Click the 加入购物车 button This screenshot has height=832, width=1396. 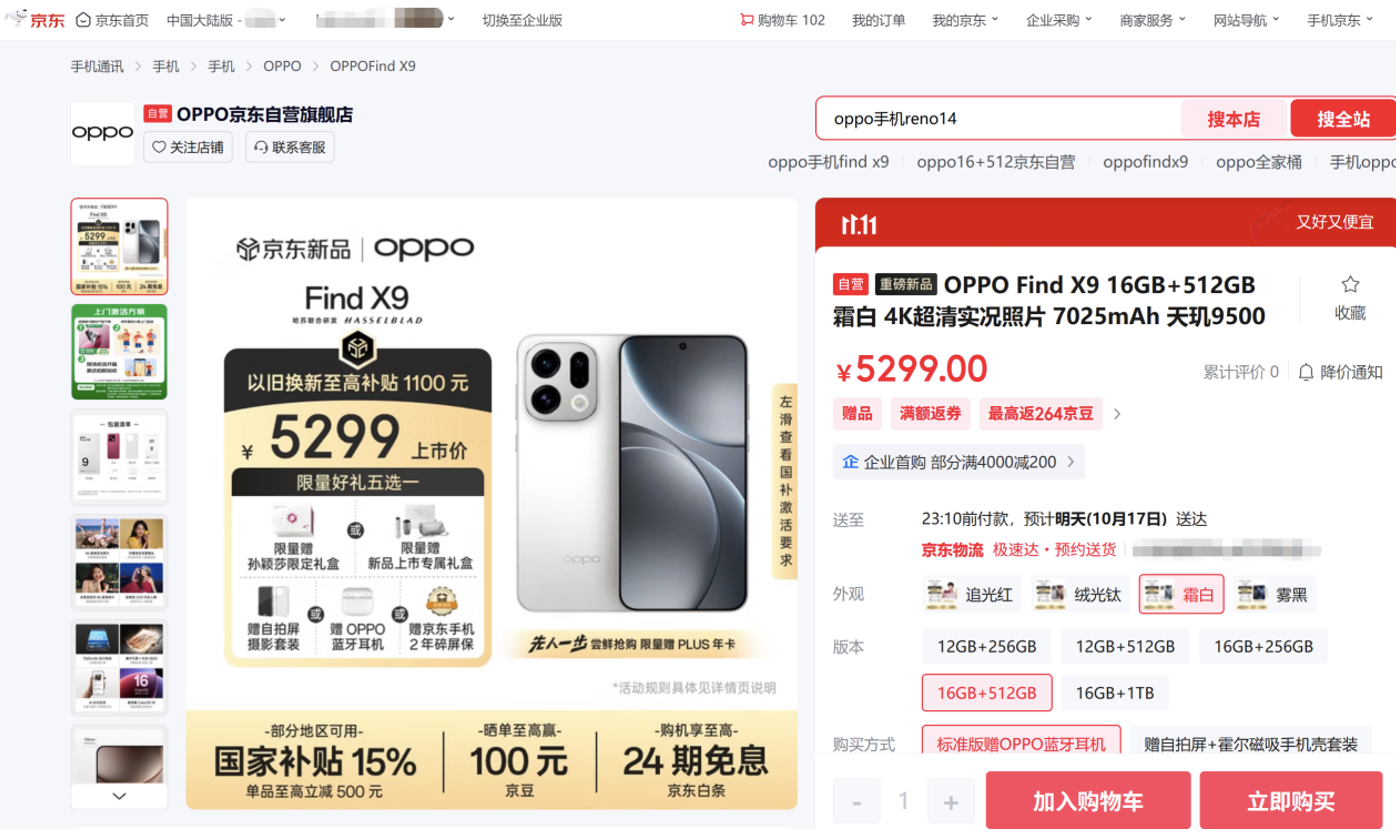pyautogui.click(x=1088, y=801)
